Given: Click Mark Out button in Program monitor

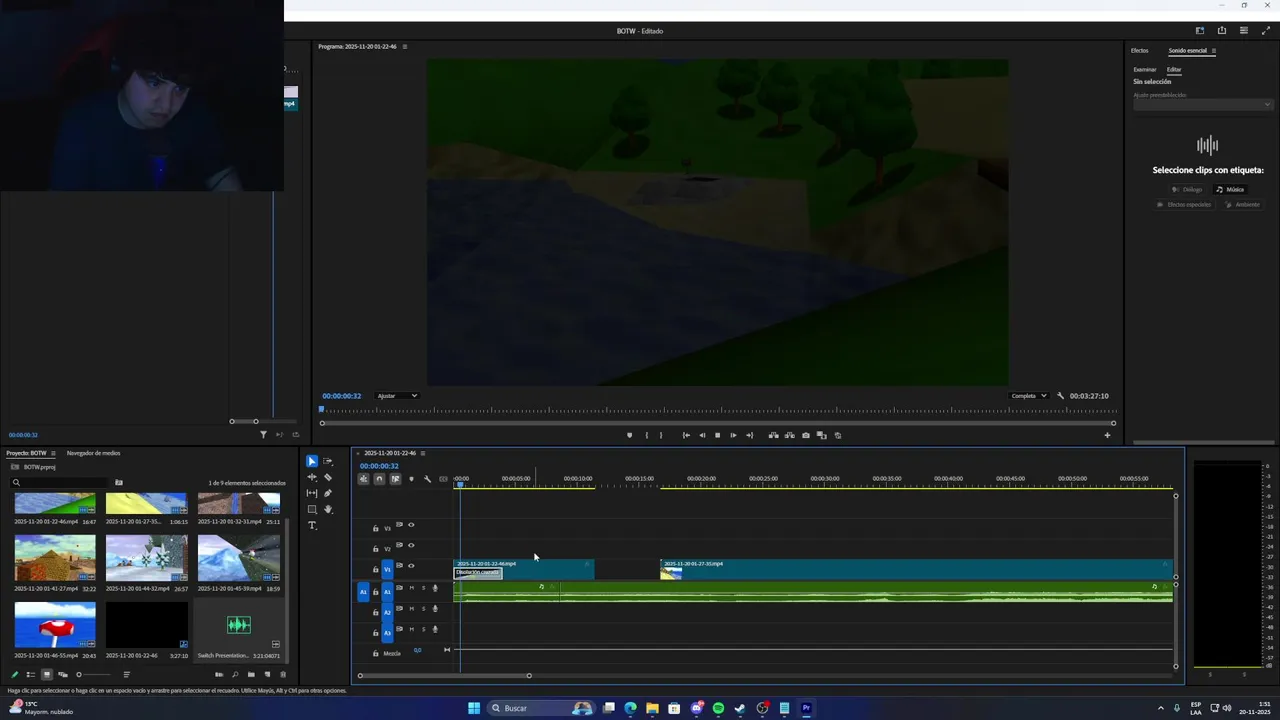Looking at the screenshot, I should [x=661, y=435].
